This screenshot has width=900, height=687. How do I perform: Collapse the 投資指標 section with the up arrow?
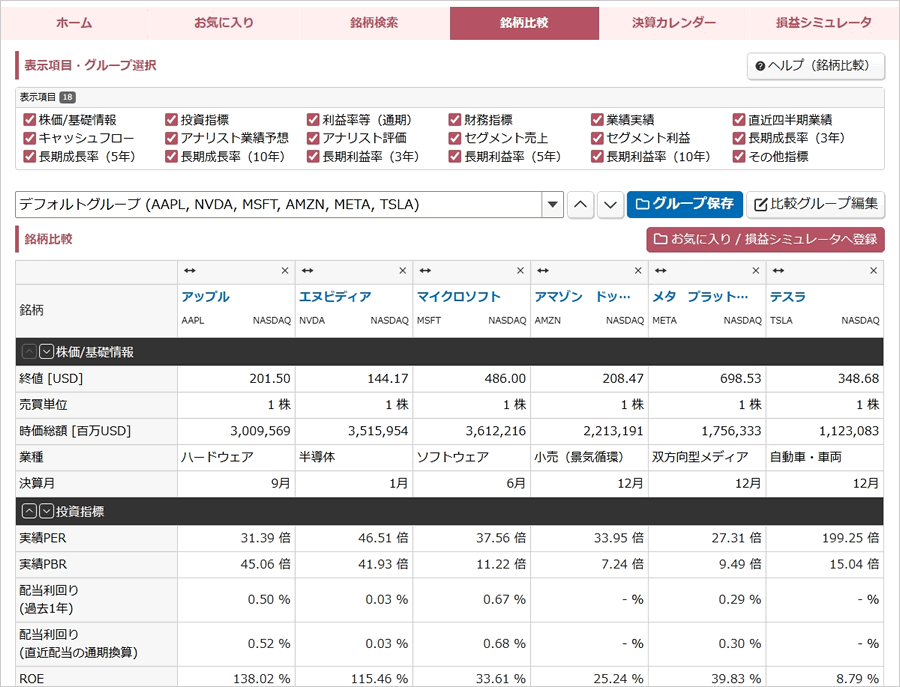coord(29,511)
